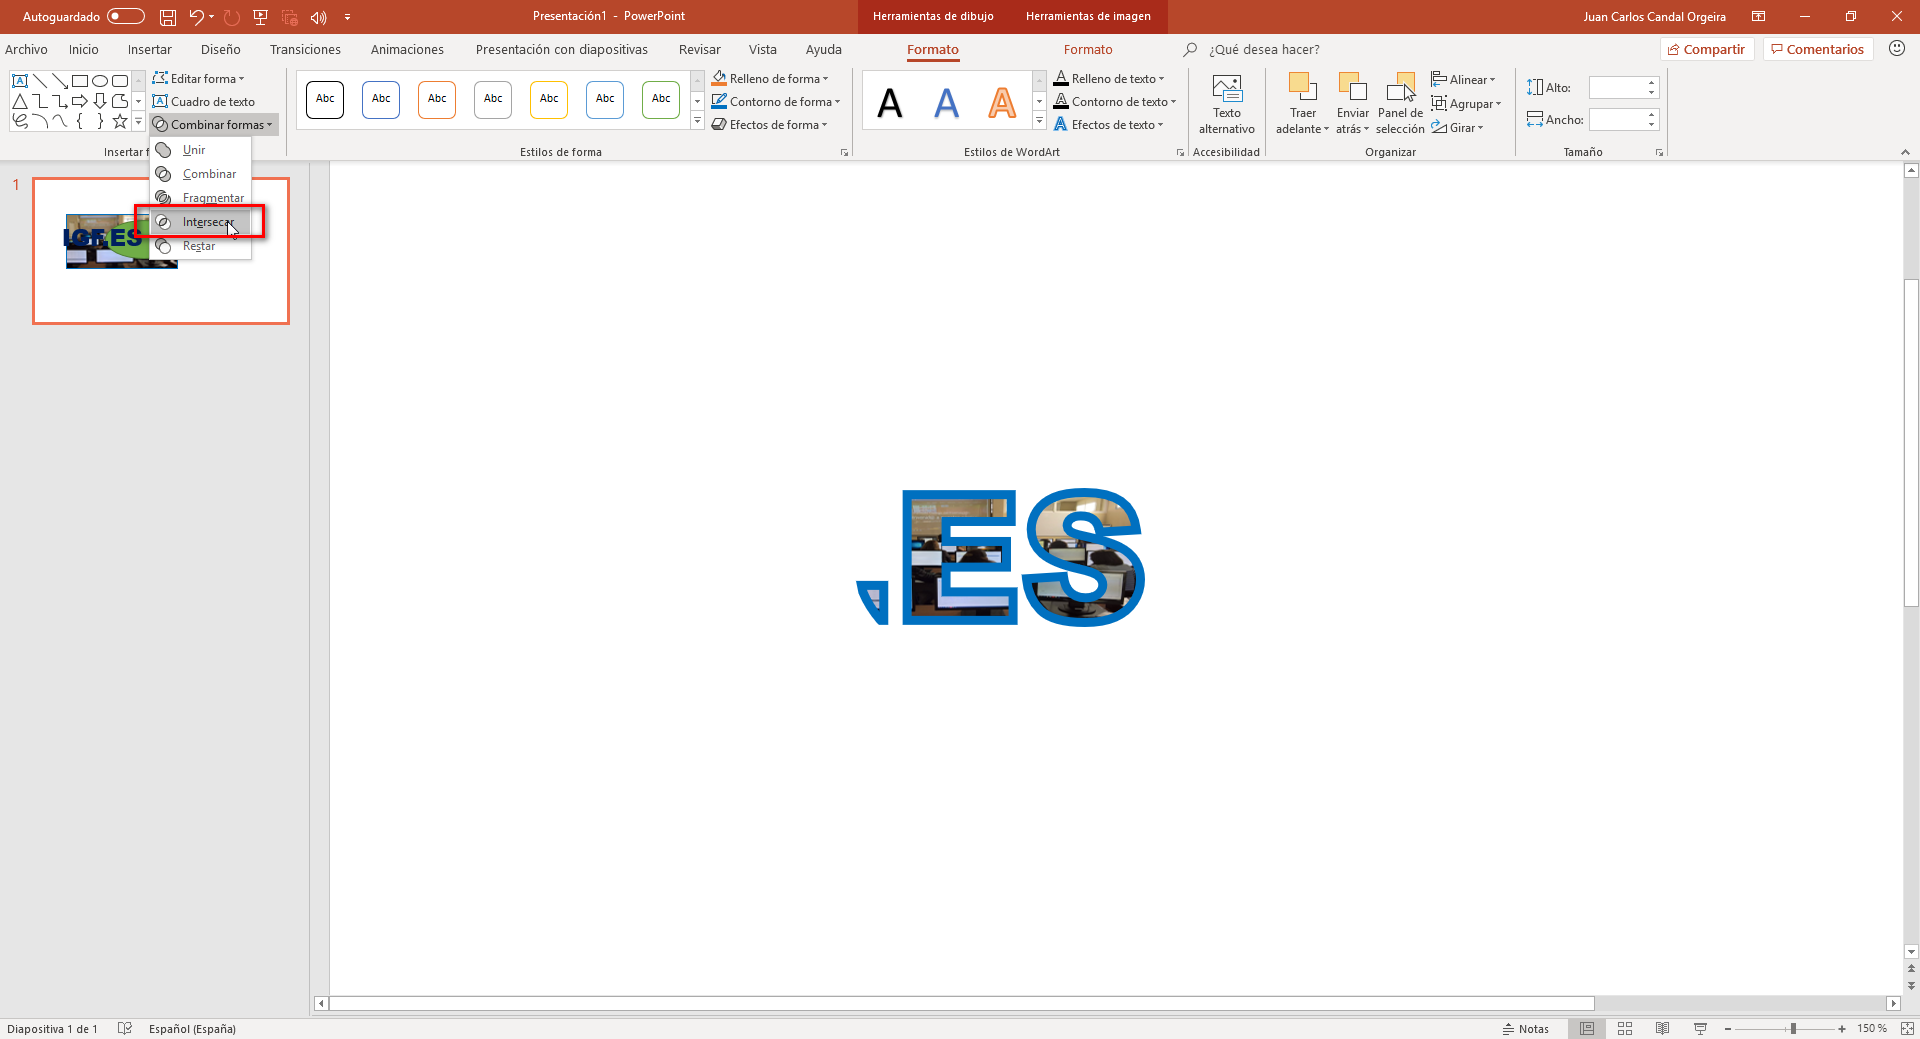Viewport: 1920px width, 1039px height.
Task: Adjust the zoom slider
Action: 1792,1028
